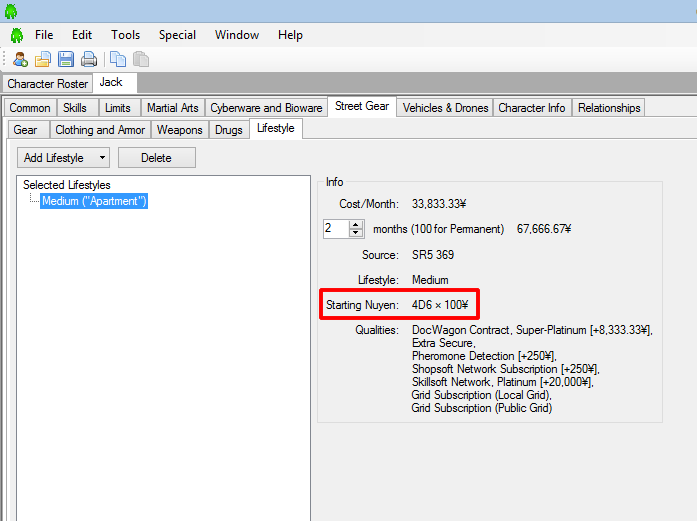Click the Copy toolbar icon
This screenshot has height=521, width=697.
pos(118,59)
